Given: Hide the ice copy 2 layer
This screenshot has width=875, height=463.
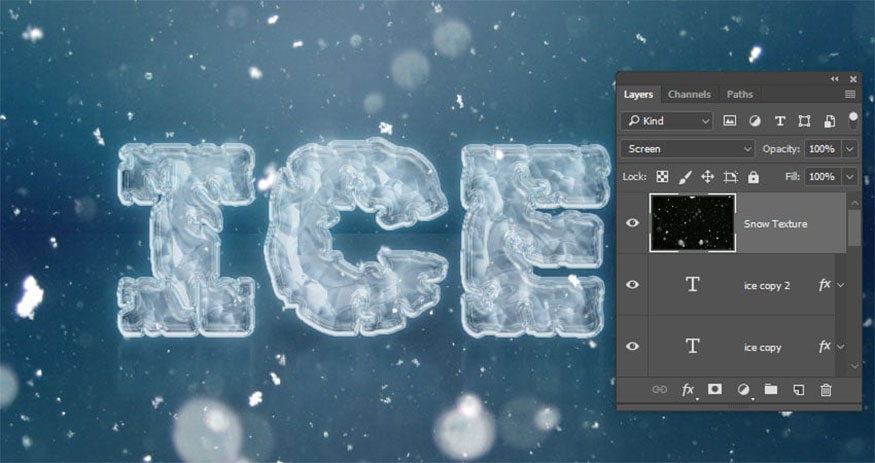Looking at the screenshot, I should 632,284.
